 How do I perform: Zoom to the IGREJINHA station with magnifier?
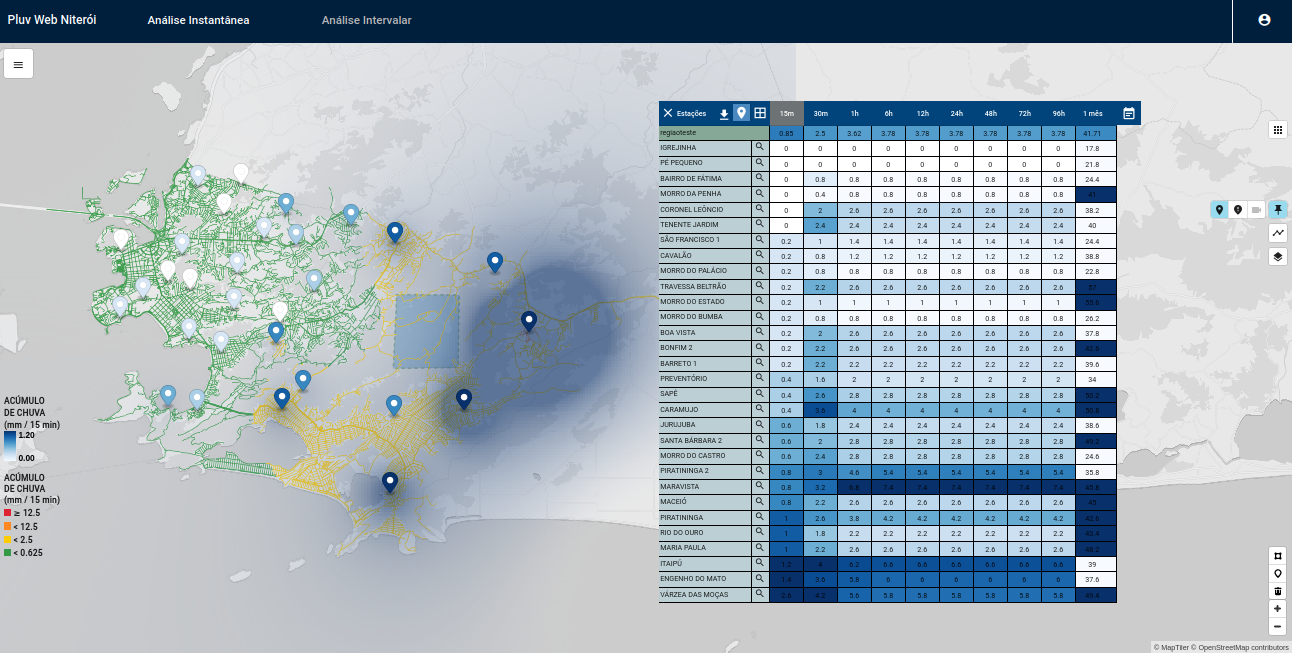[x=760, y=147]
